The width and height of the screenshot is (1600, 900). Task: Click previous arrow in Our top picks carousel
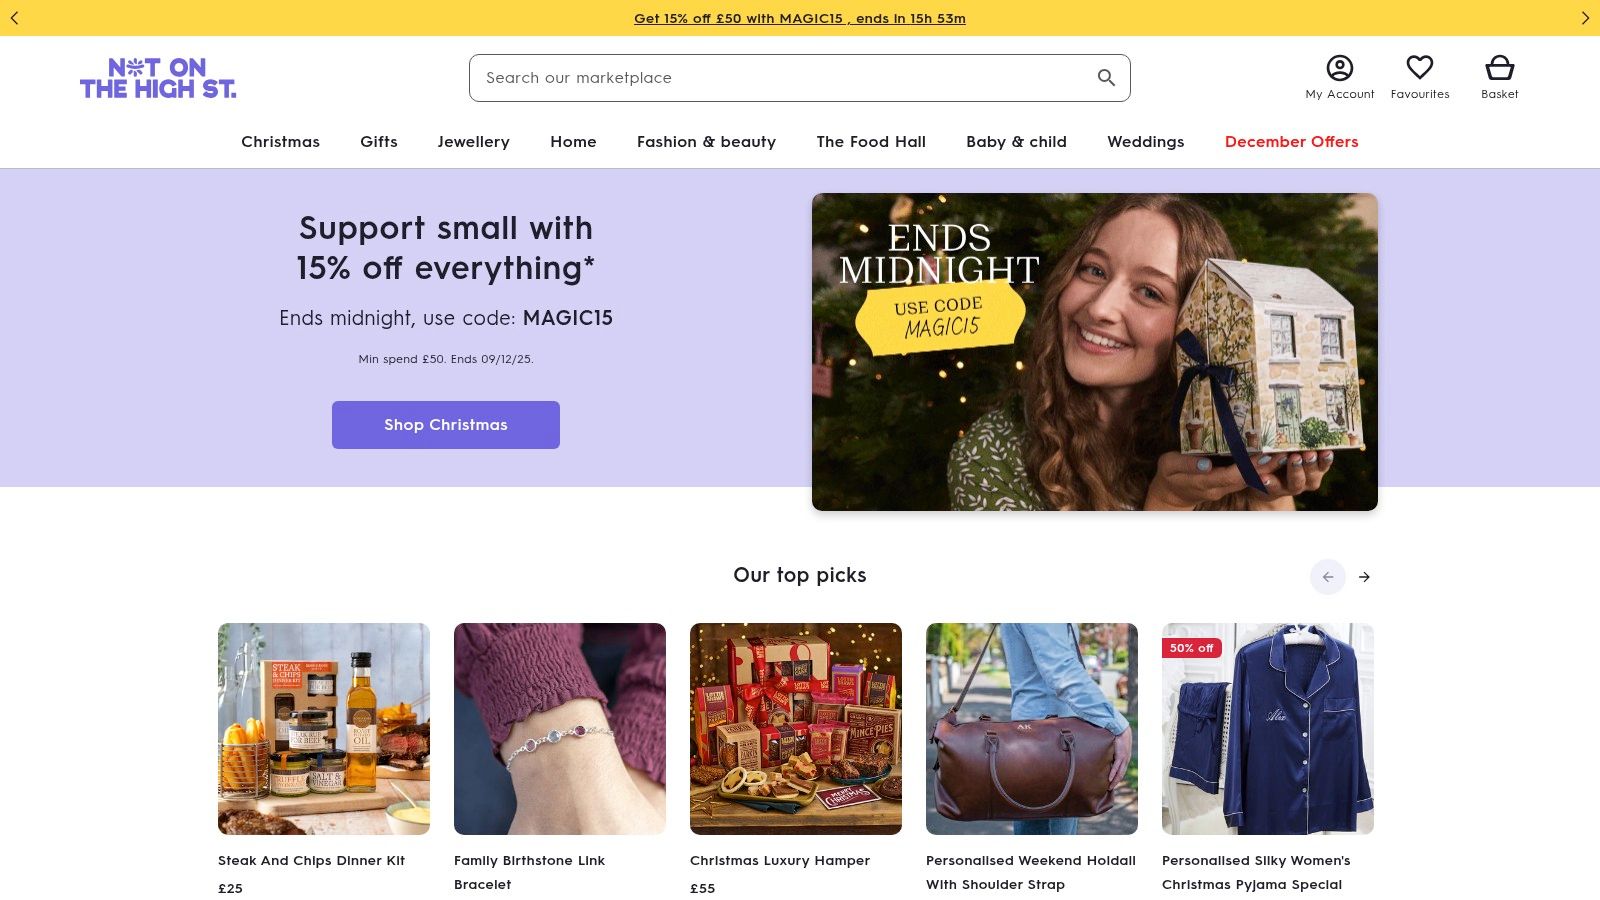[1328, 577]
